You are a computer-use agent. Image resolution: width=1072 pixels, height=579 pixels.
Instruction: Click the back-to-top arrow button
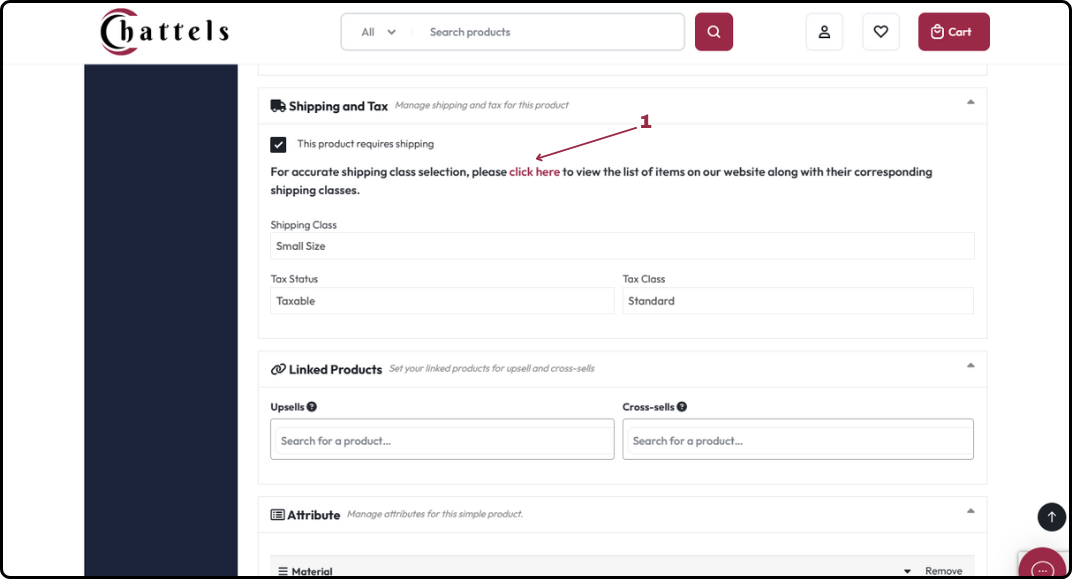pos(1051,517)
